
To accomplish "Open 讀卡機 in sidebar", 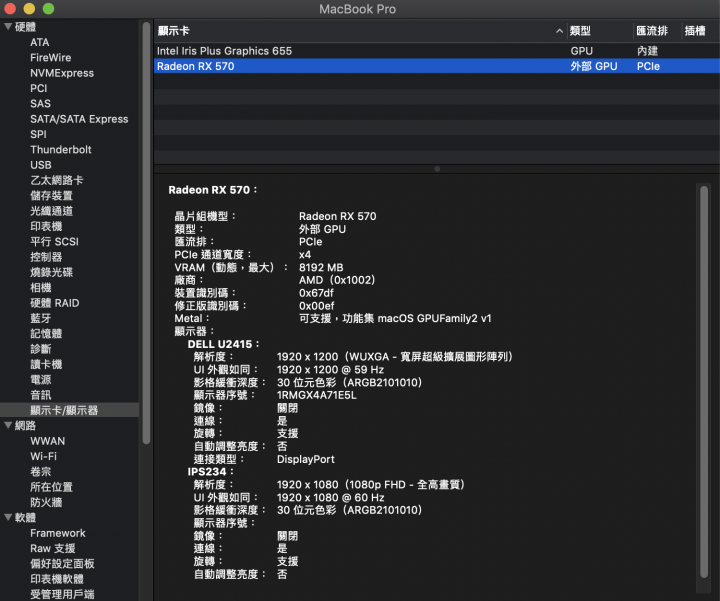I will pos(46,364).
